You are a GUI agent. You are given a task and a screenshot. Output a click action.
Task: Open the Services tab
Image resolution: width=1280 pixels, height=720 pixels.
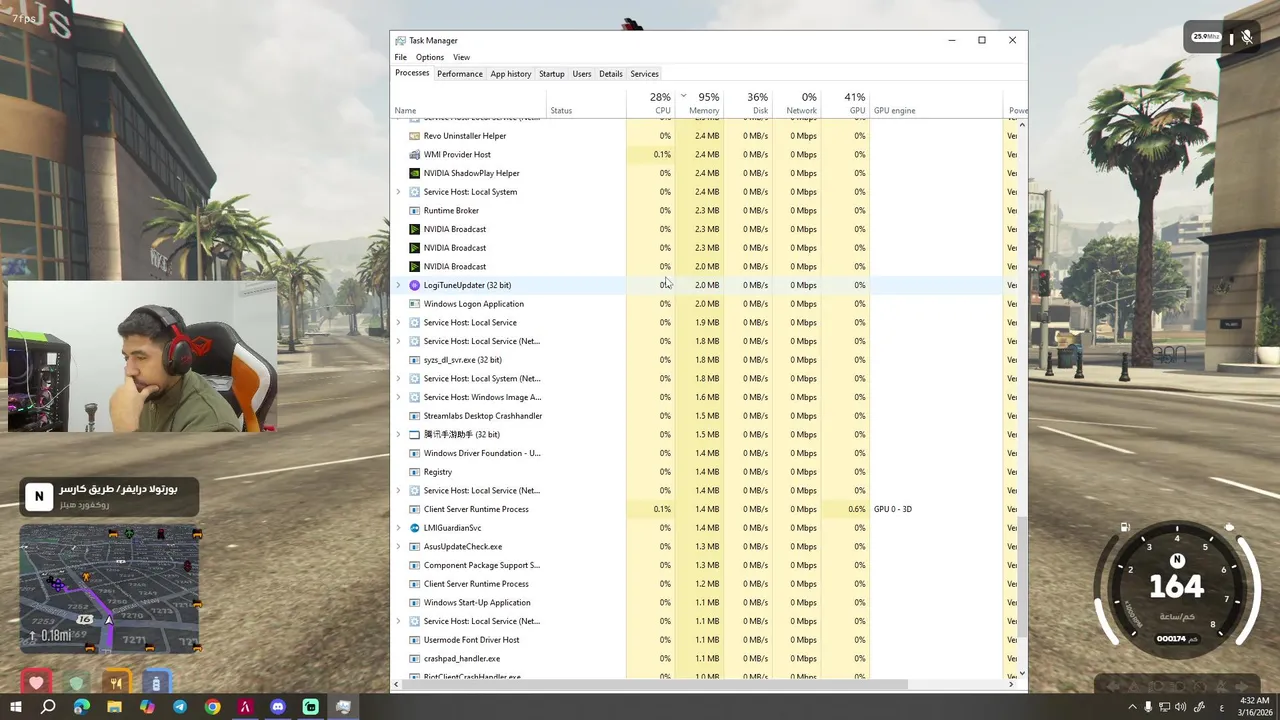645,74
